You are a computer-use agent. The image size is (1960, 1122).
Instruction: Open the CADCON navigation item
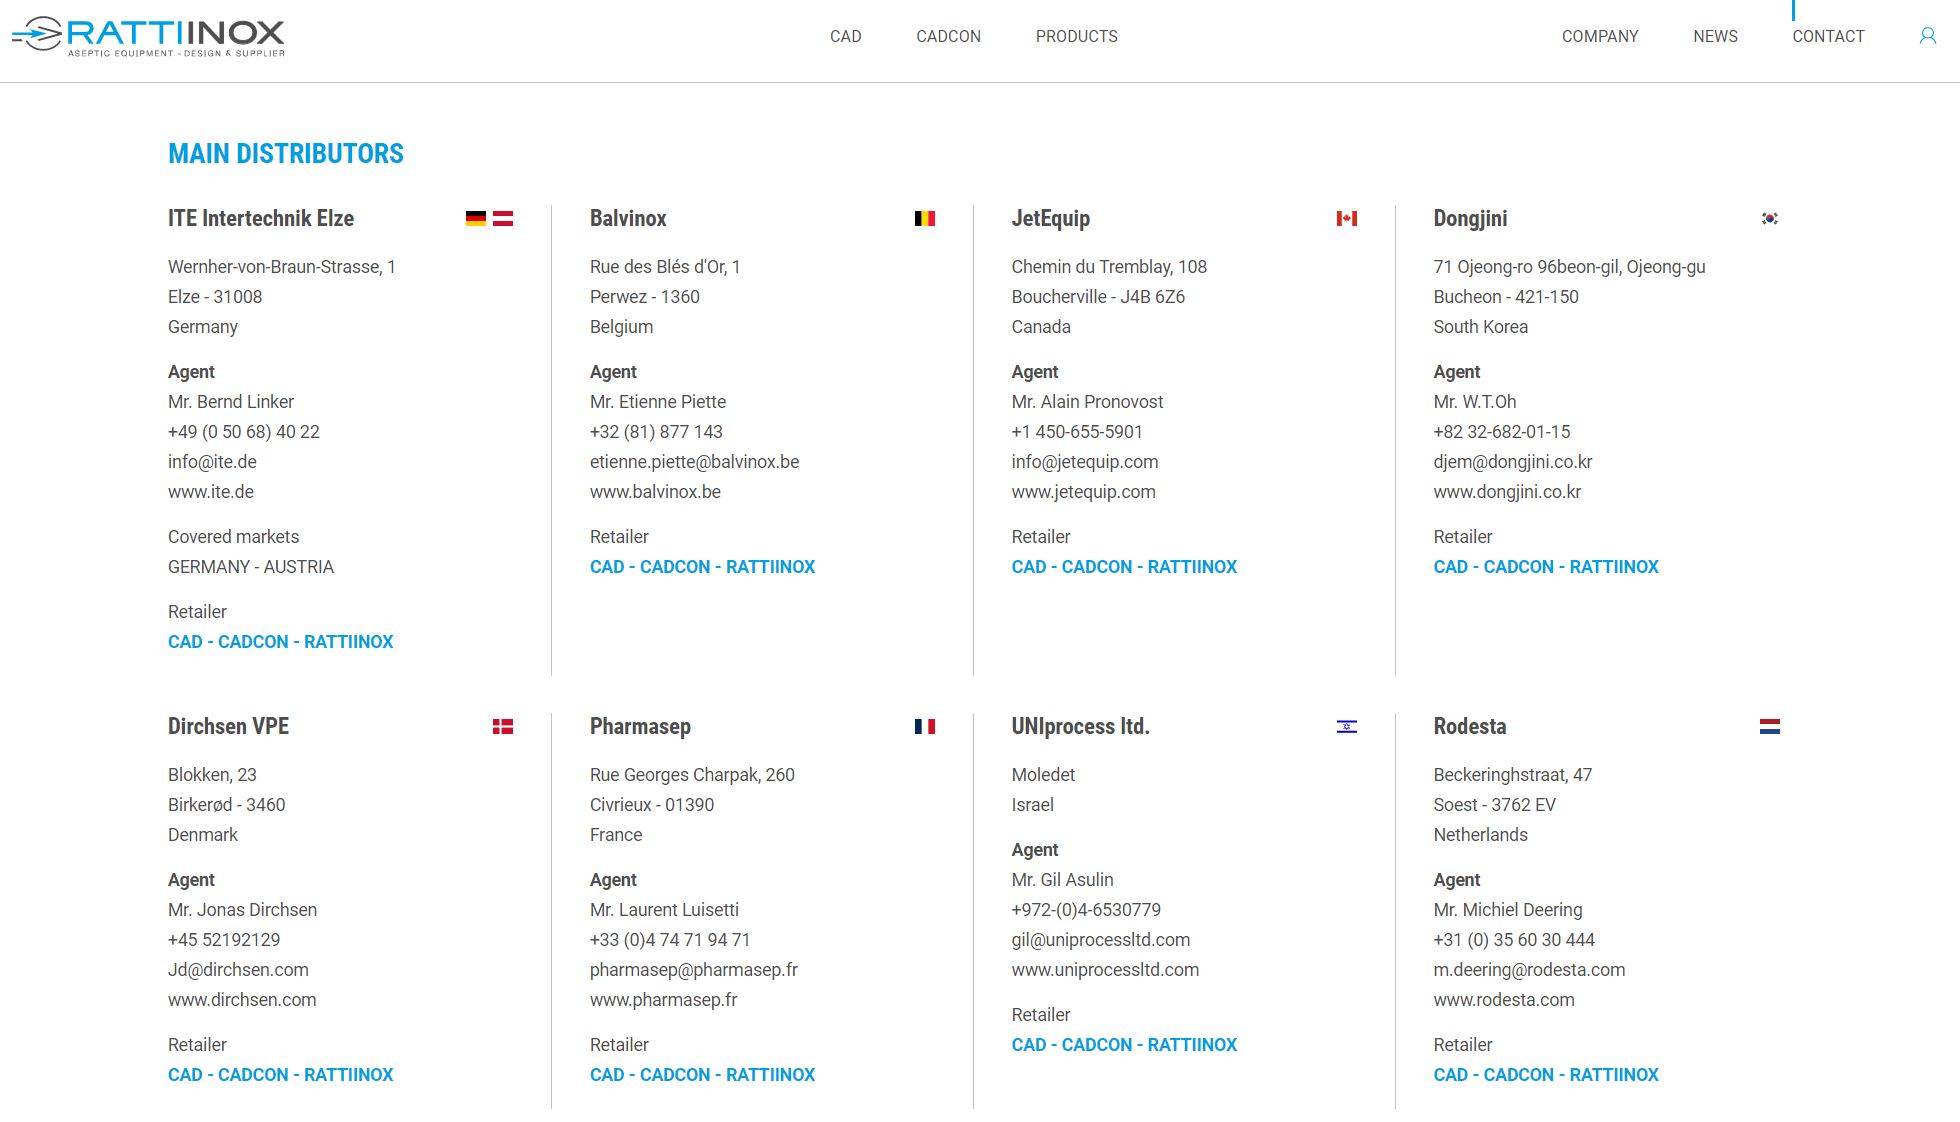pos(948,36)
